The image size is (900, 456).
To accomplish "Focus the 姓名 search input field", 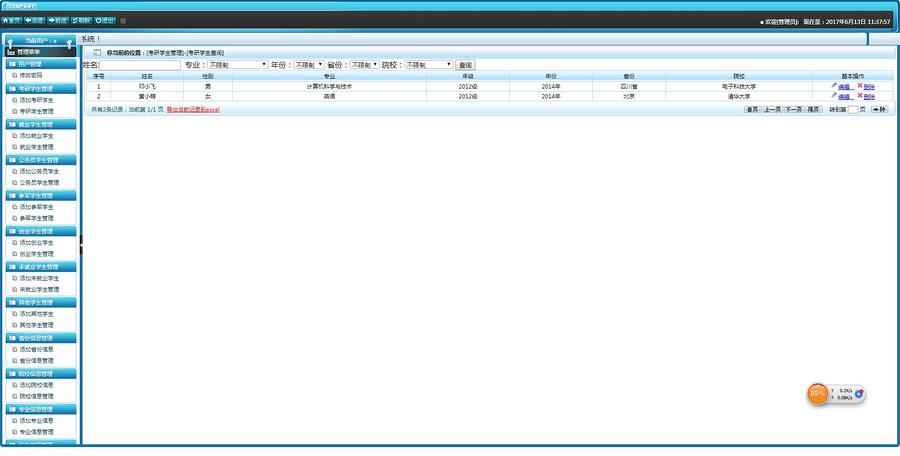I will (x=140, y=65).
